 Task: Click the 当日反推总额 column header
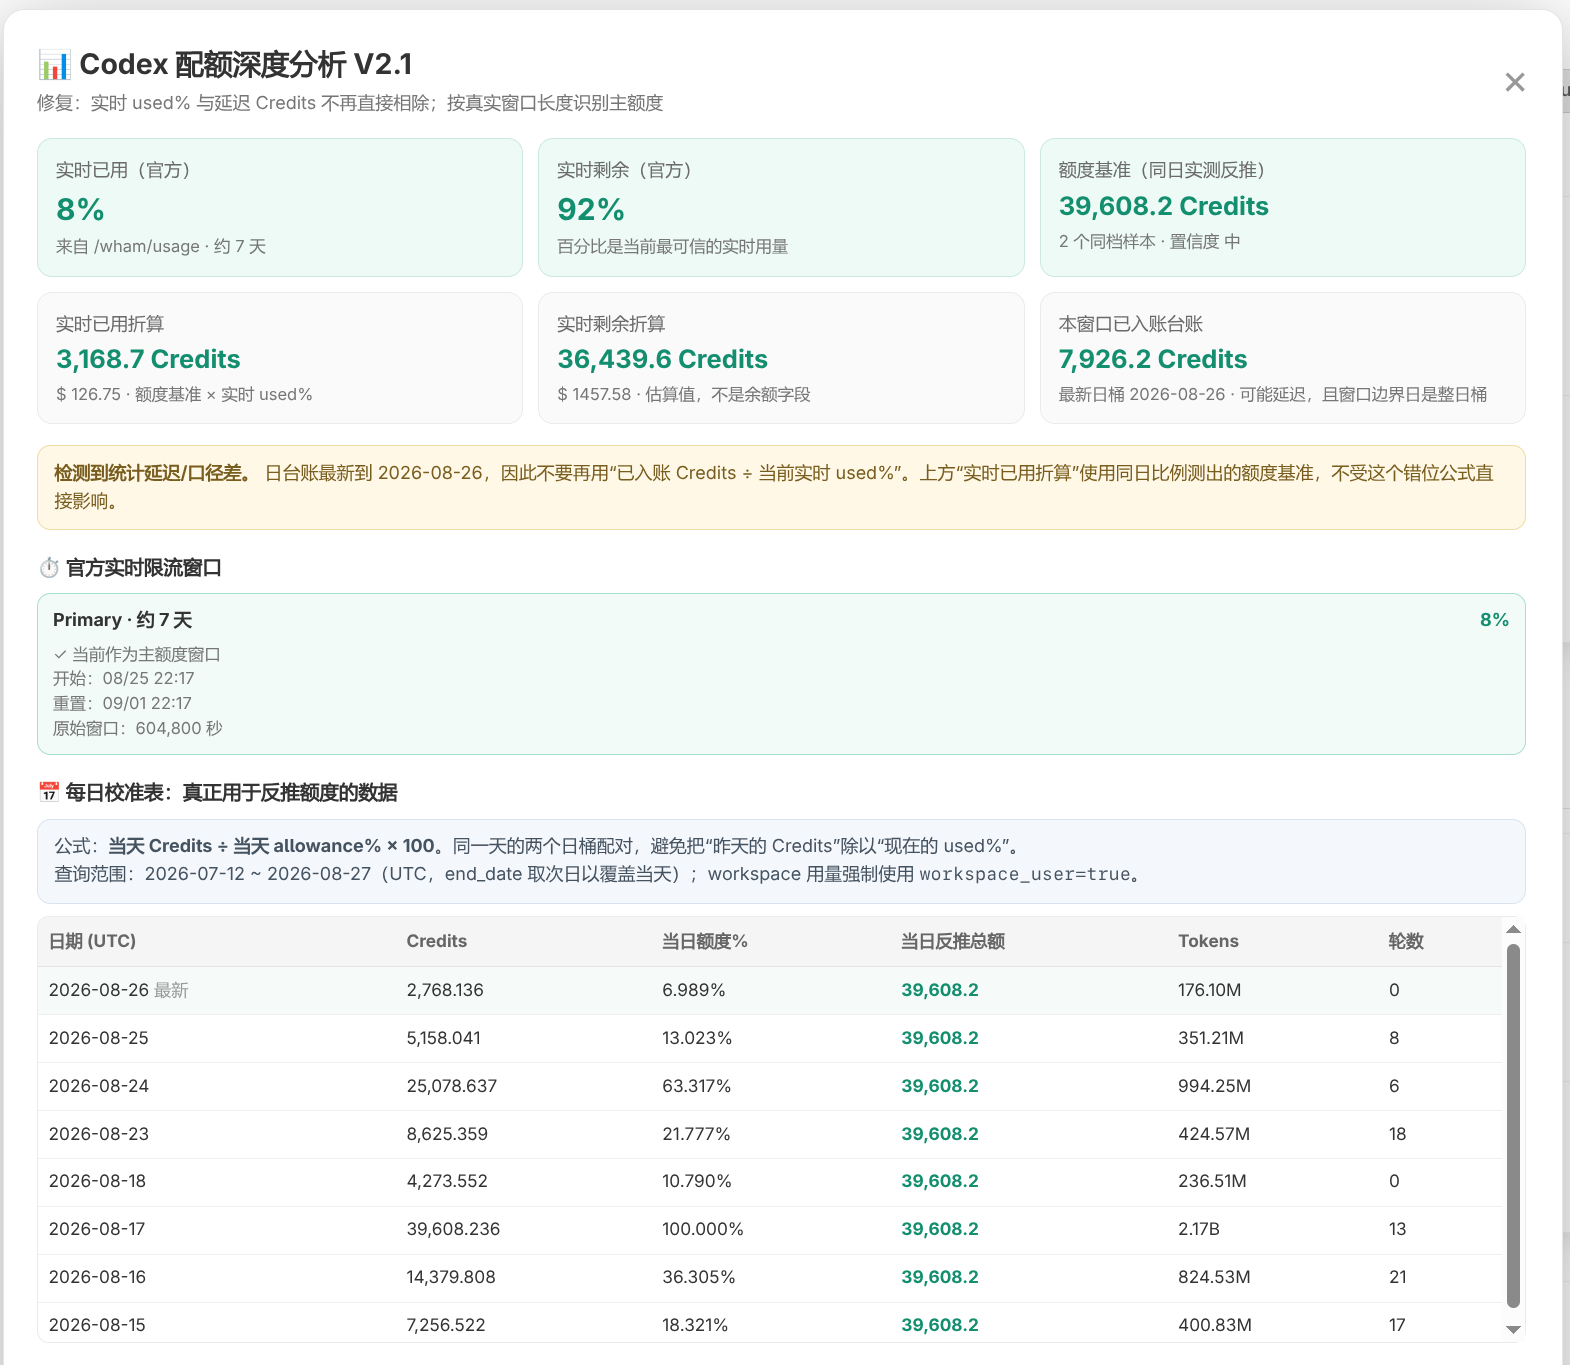tap(953, 941)
